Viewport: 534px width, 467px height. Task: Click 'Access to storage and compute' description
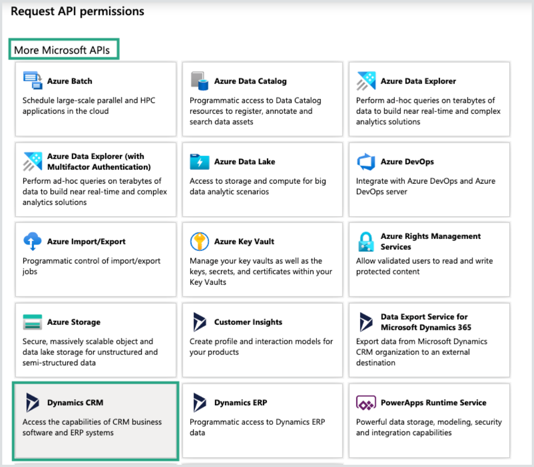click(258, 186)
